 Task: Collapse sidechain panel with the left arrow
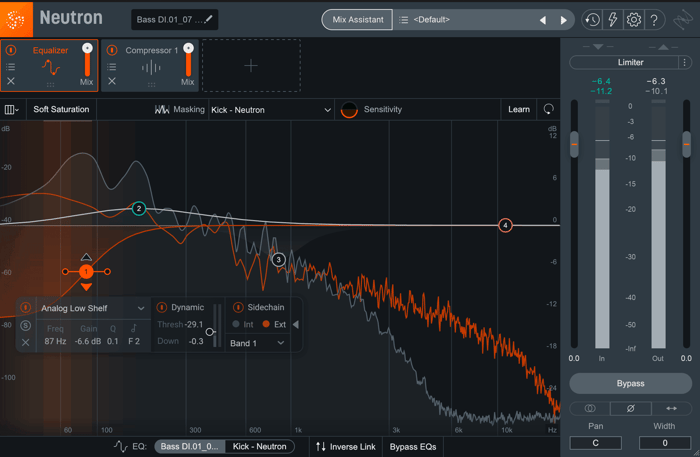pyautogui.click(x=296, y=324)
